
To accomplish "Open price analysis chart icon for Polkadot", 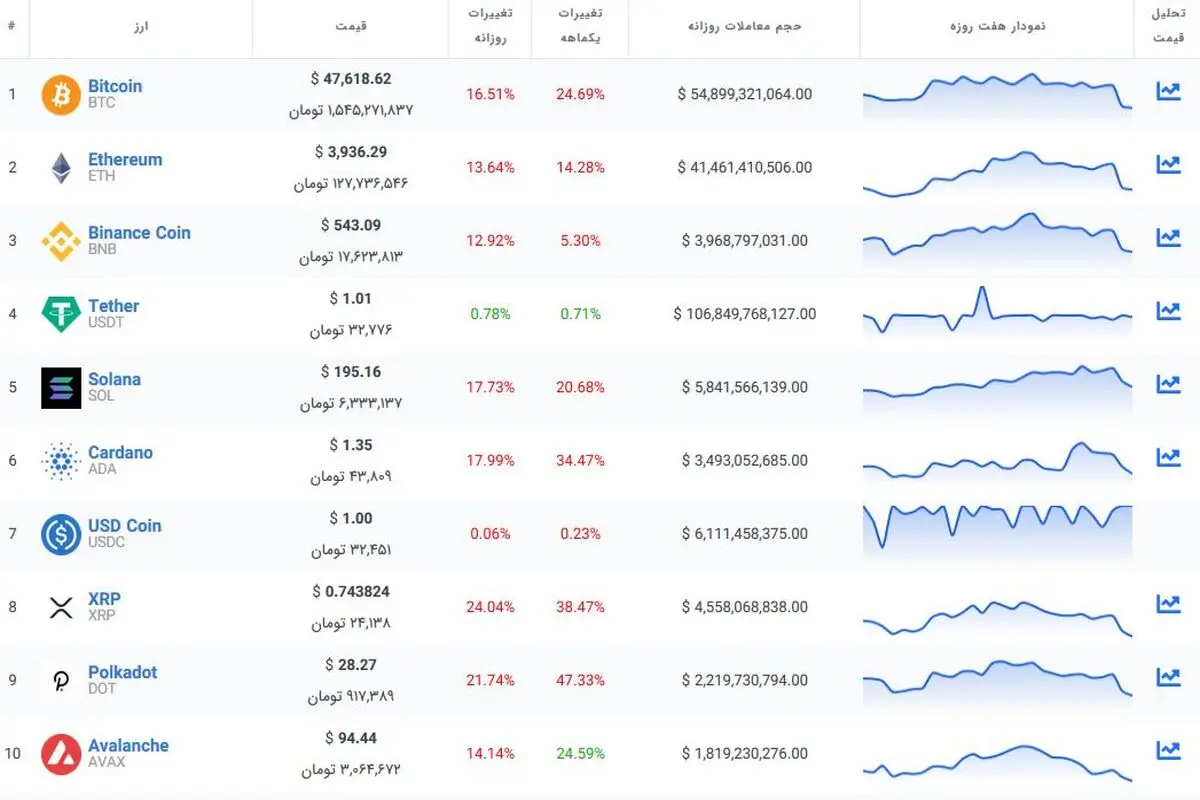I will [1167, 677].
